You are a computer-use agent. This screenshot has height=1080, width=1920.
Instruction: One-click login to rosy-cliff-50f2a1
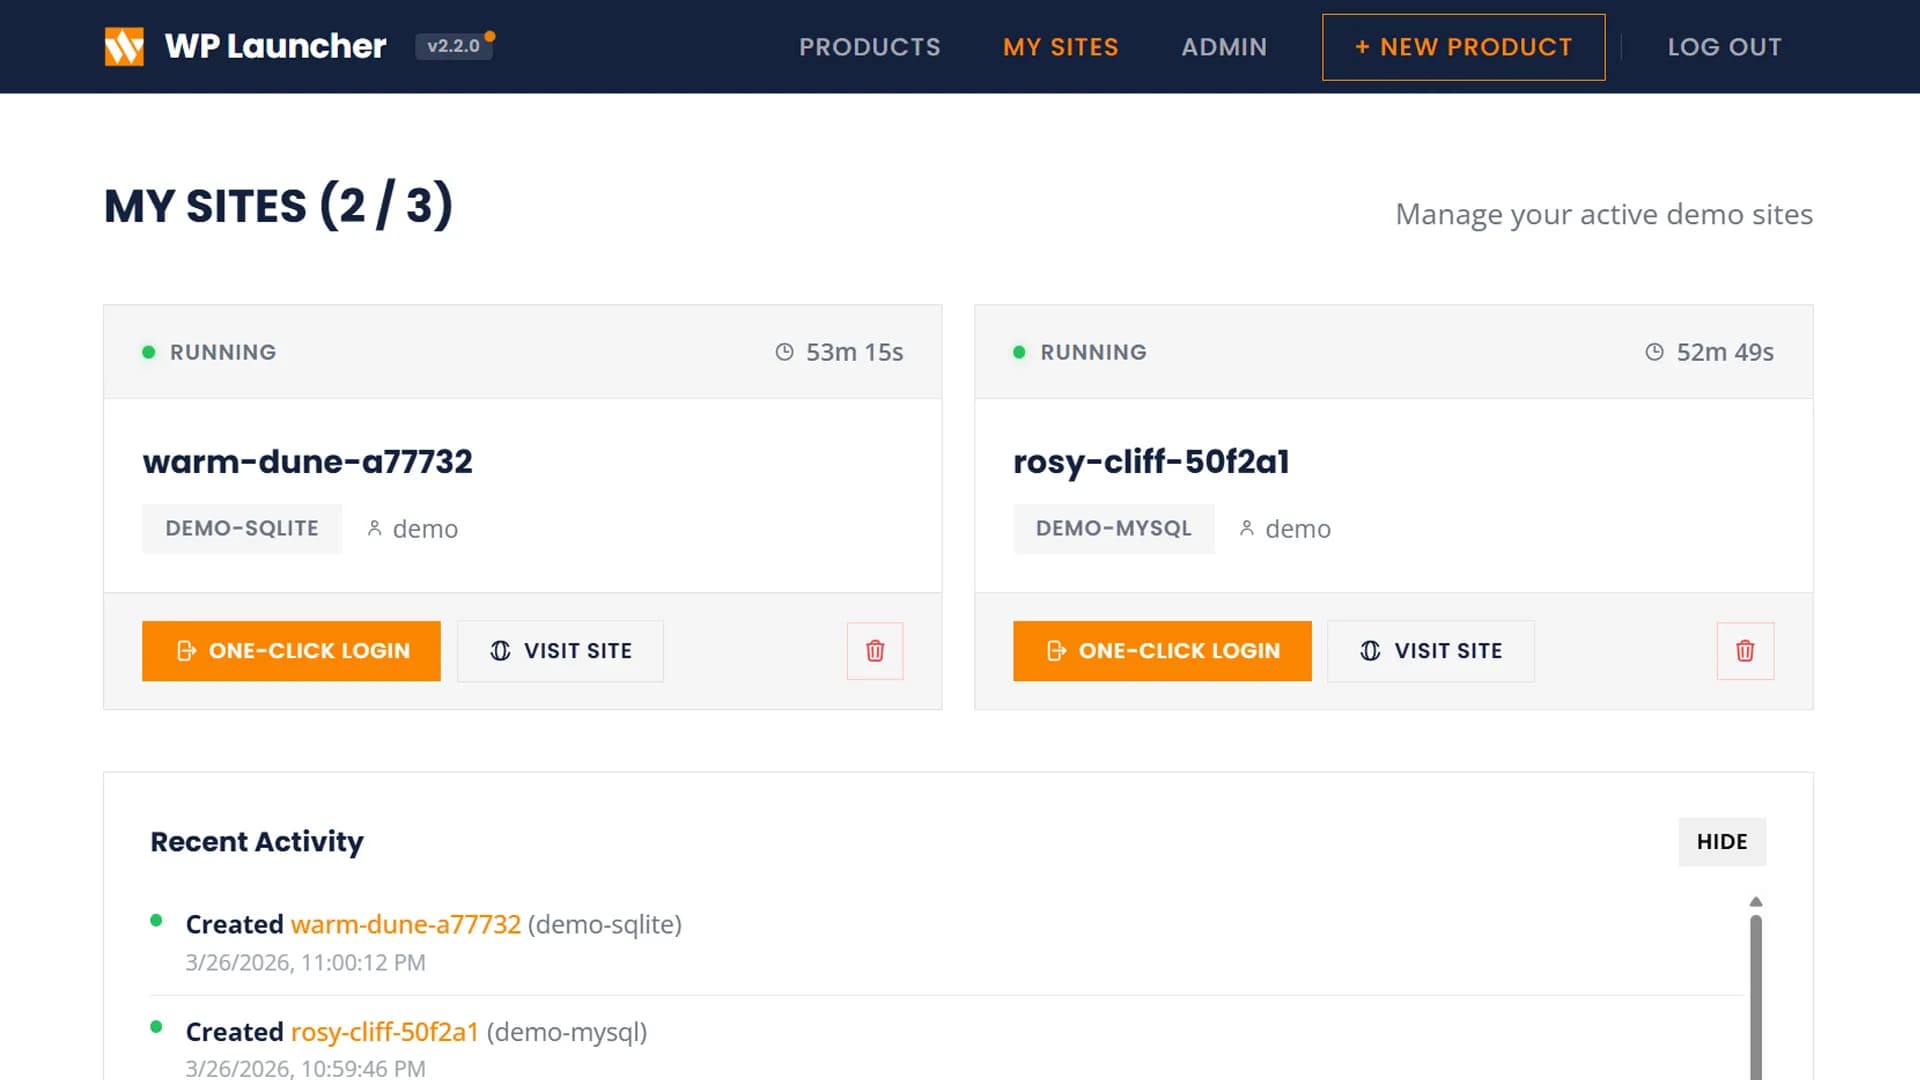tap(1162, 651)
